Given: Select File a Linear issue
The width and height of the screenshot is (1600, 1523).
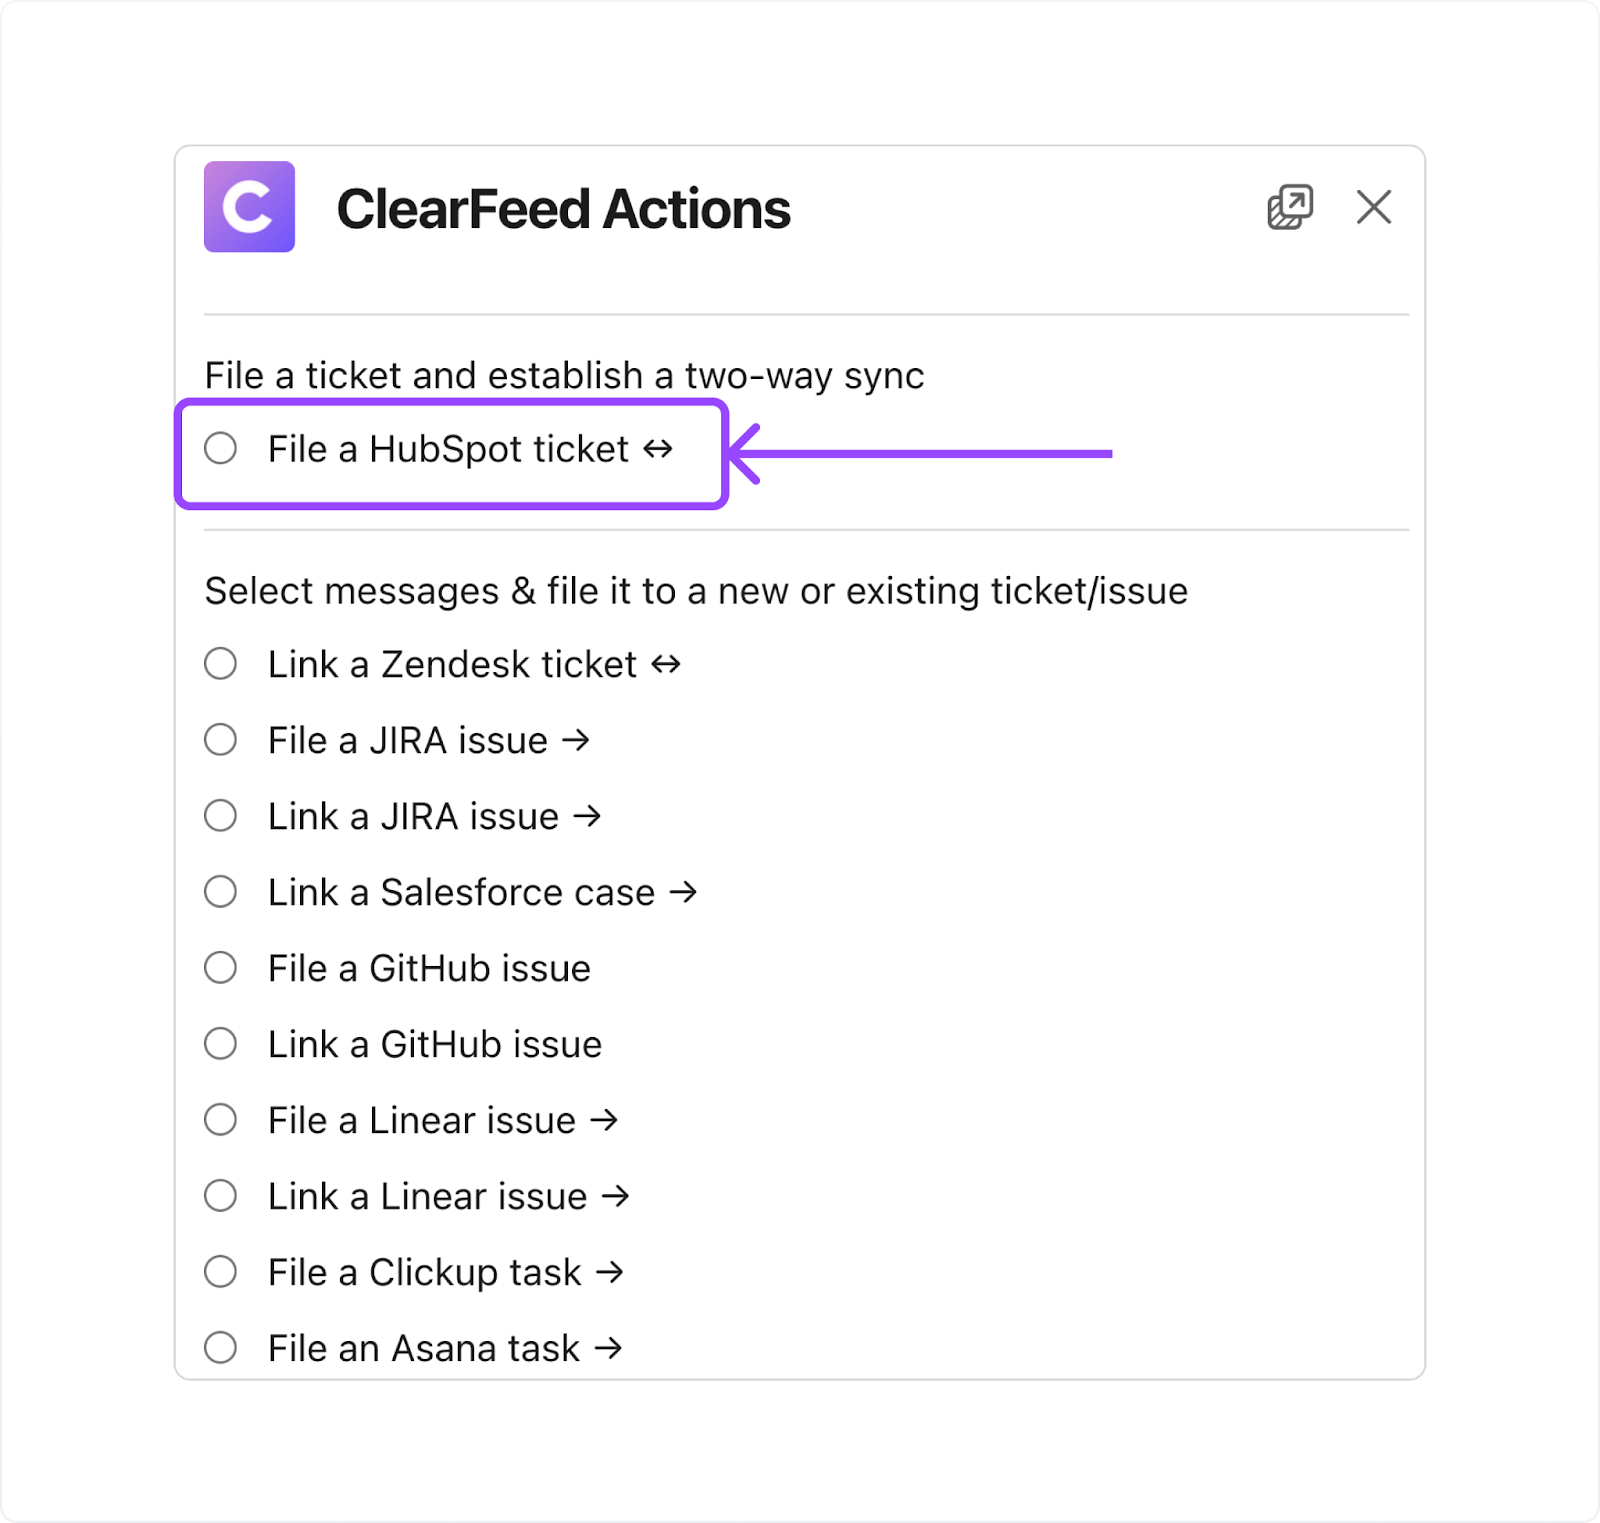Looking at the screenshot, I should [x=221, y=1119].
